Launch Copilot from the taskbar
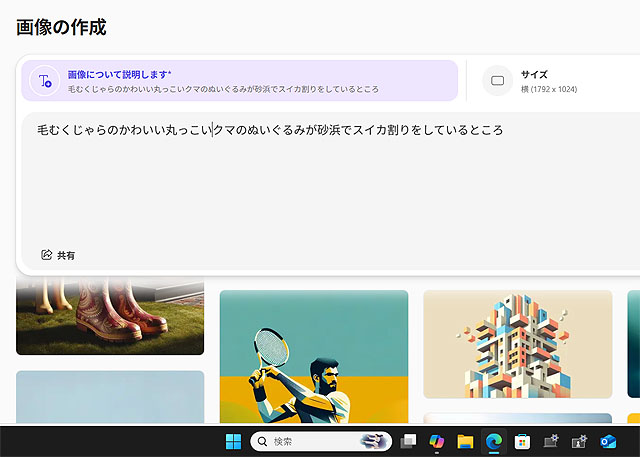Screen dimensions: 640x457 point(437,441)
